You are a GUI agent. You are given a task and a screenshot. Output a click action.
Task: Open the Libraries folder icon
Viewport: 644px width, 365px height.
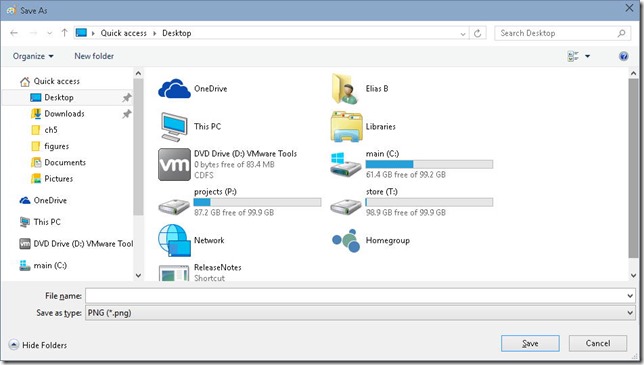point(346,127)
